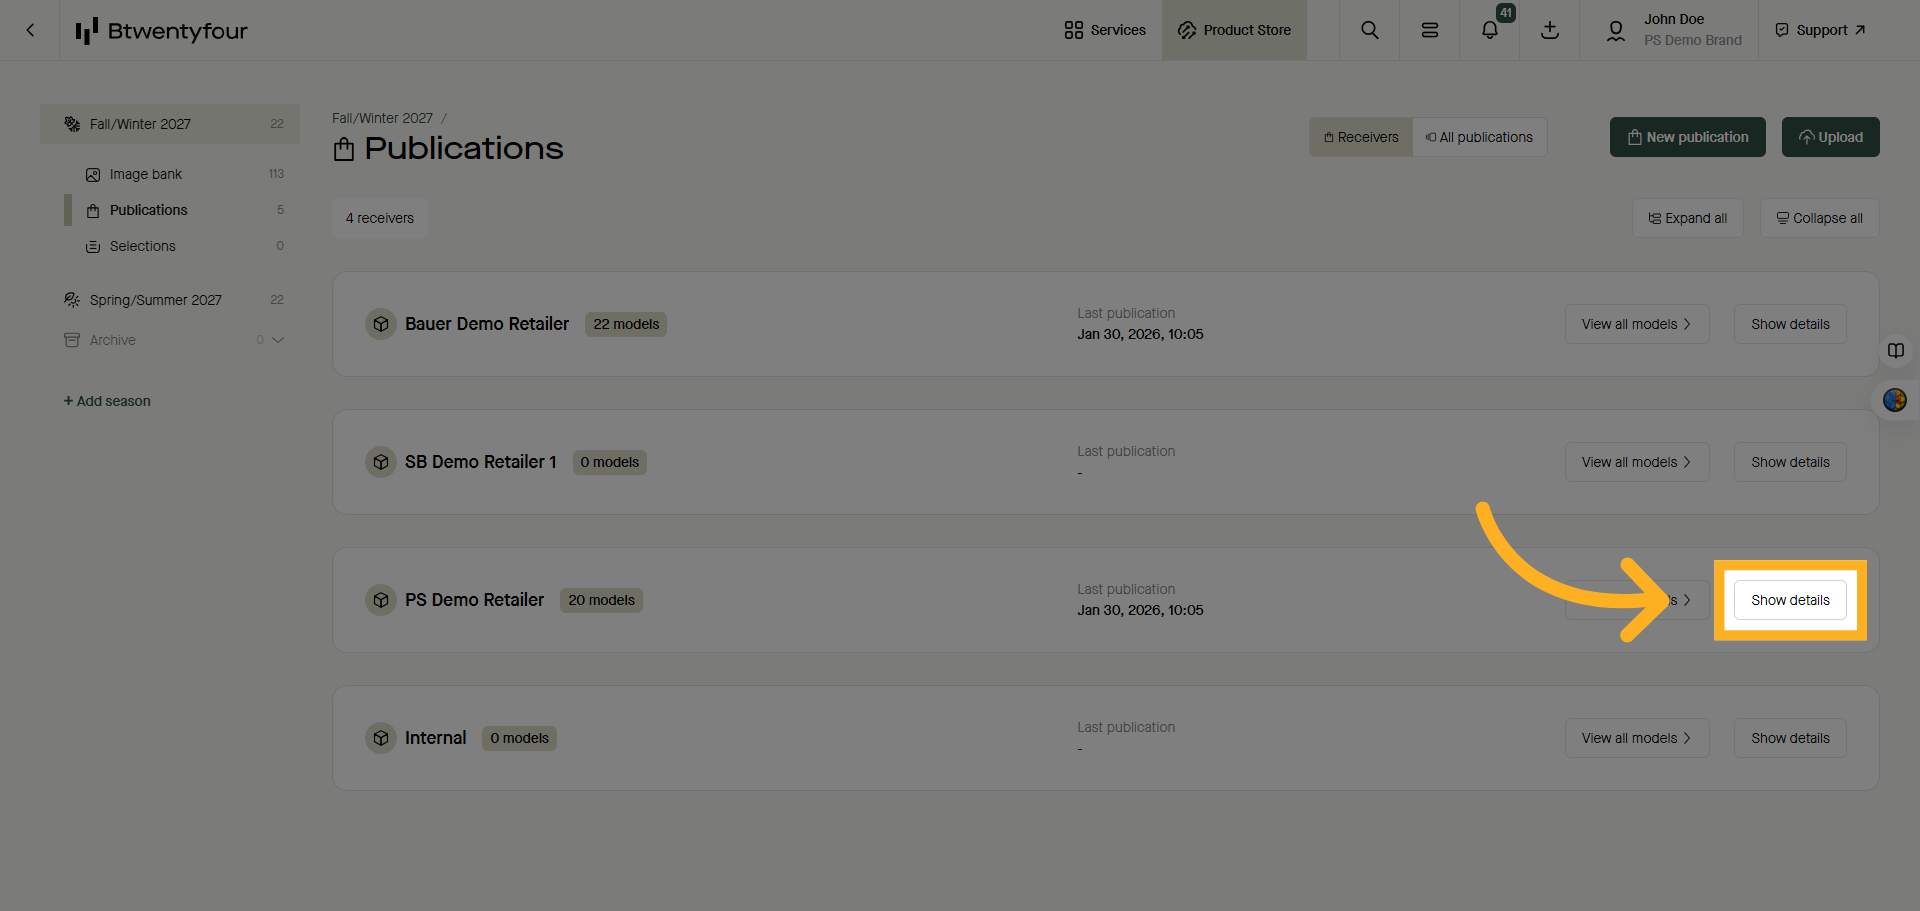This screenshot has width=1920, height=911.
Task: Open Image bank in sidebar
Action: click(146, 174)
